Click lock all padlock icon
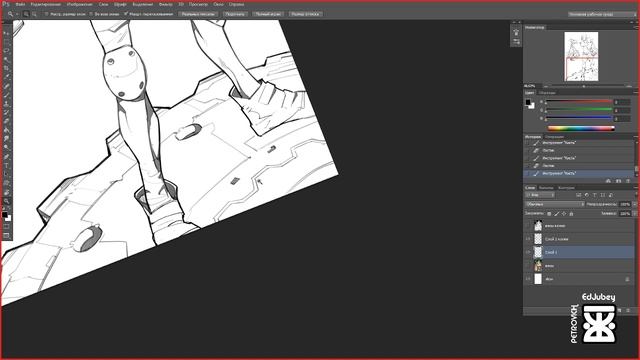The width and height of the screenshot is (640, 360). point(571,213)
